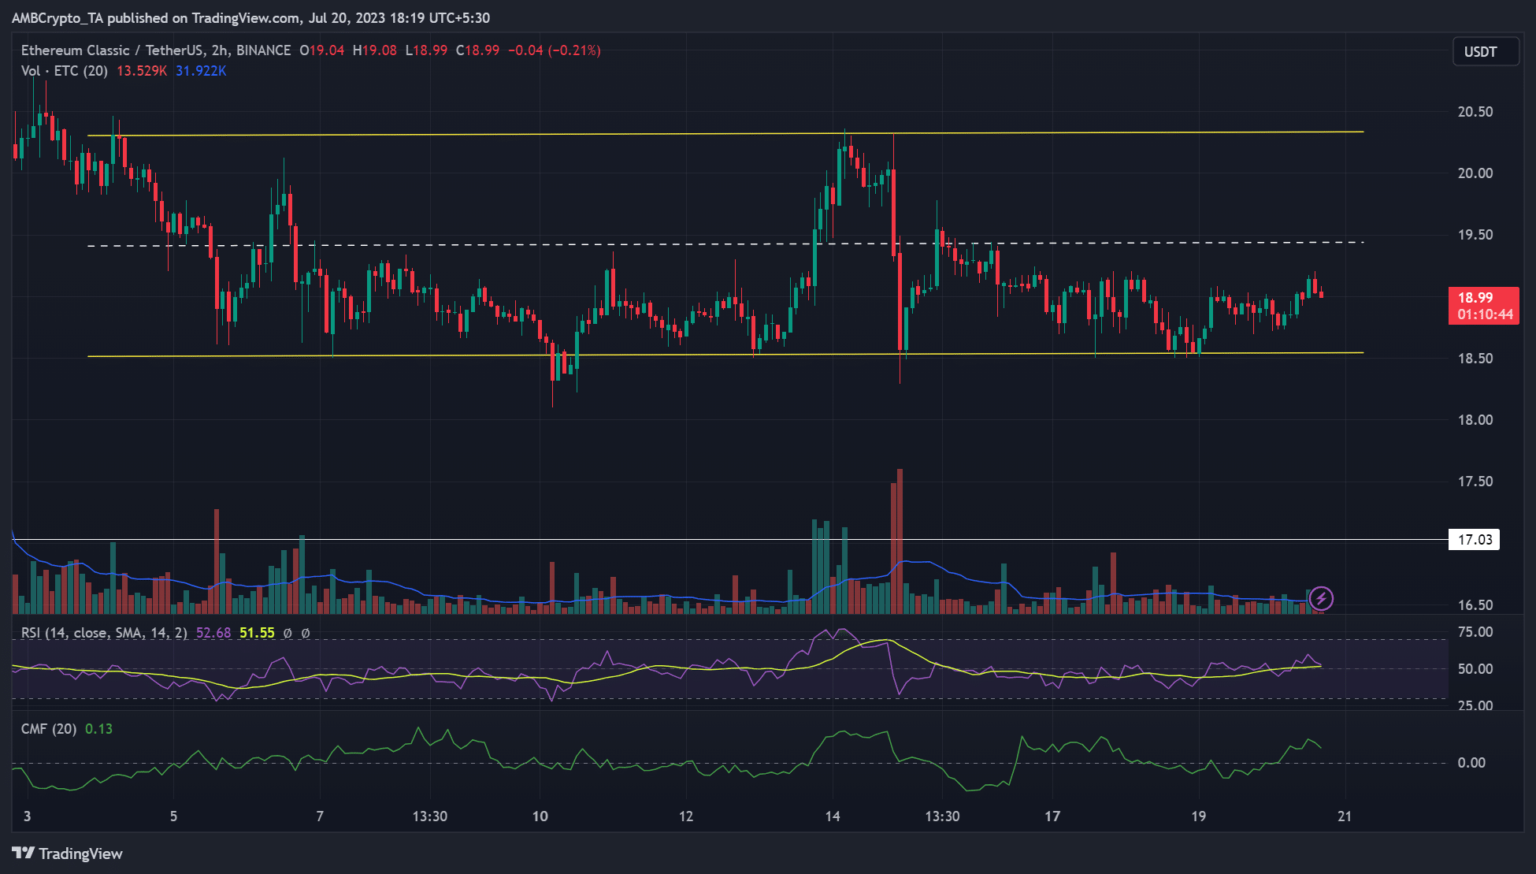Viewport: 1536px width, 874px height.
Task: Click the red 18.99 current price label
Action: 1483,305
